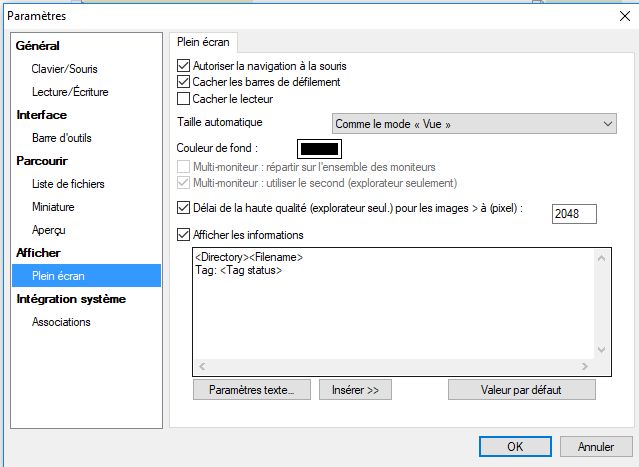Confirm settings with the OK button

point(514,446)
